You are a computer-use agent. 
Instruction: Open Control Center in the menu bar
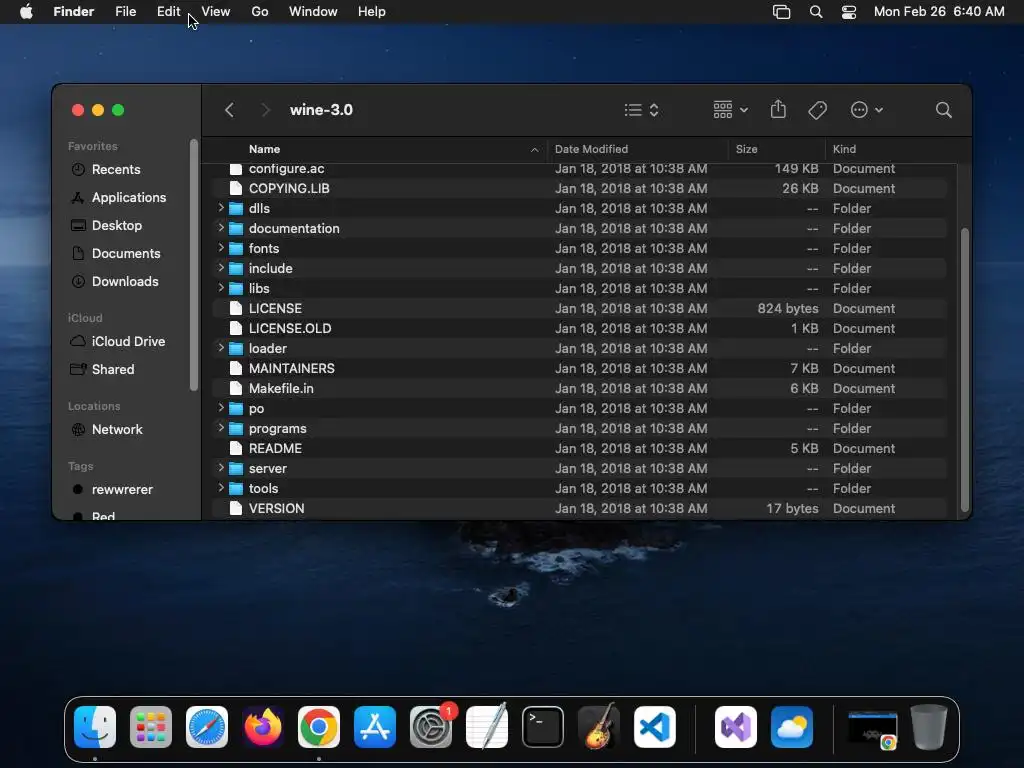pyautogui.click(x=848, y=12)
